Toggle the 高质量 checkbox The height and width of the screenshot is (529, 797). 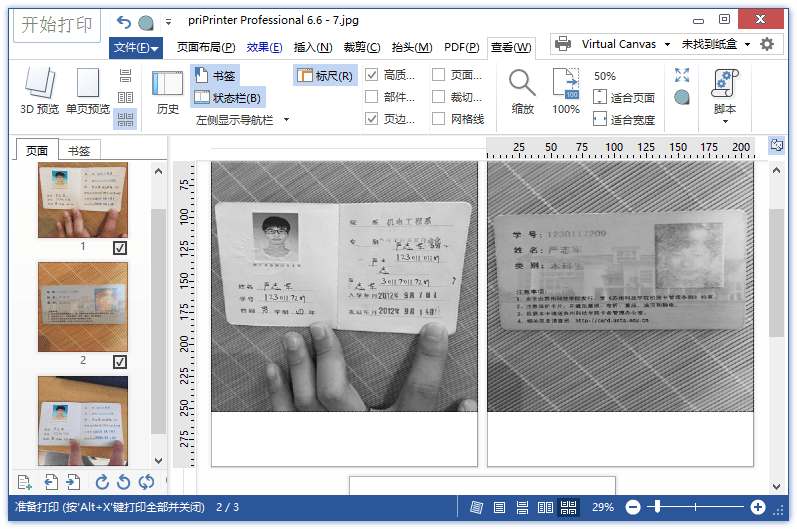point(372,75)
